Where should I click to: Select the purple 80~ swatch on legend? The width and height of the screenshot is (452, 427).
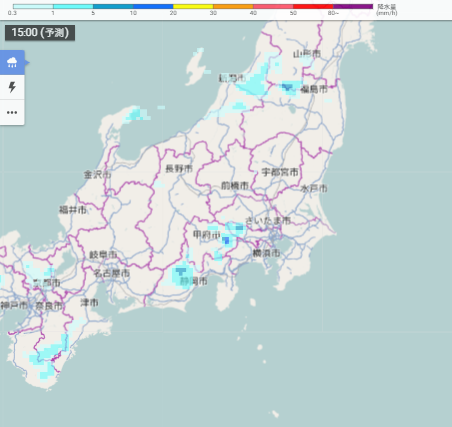[x=353, y=6]
